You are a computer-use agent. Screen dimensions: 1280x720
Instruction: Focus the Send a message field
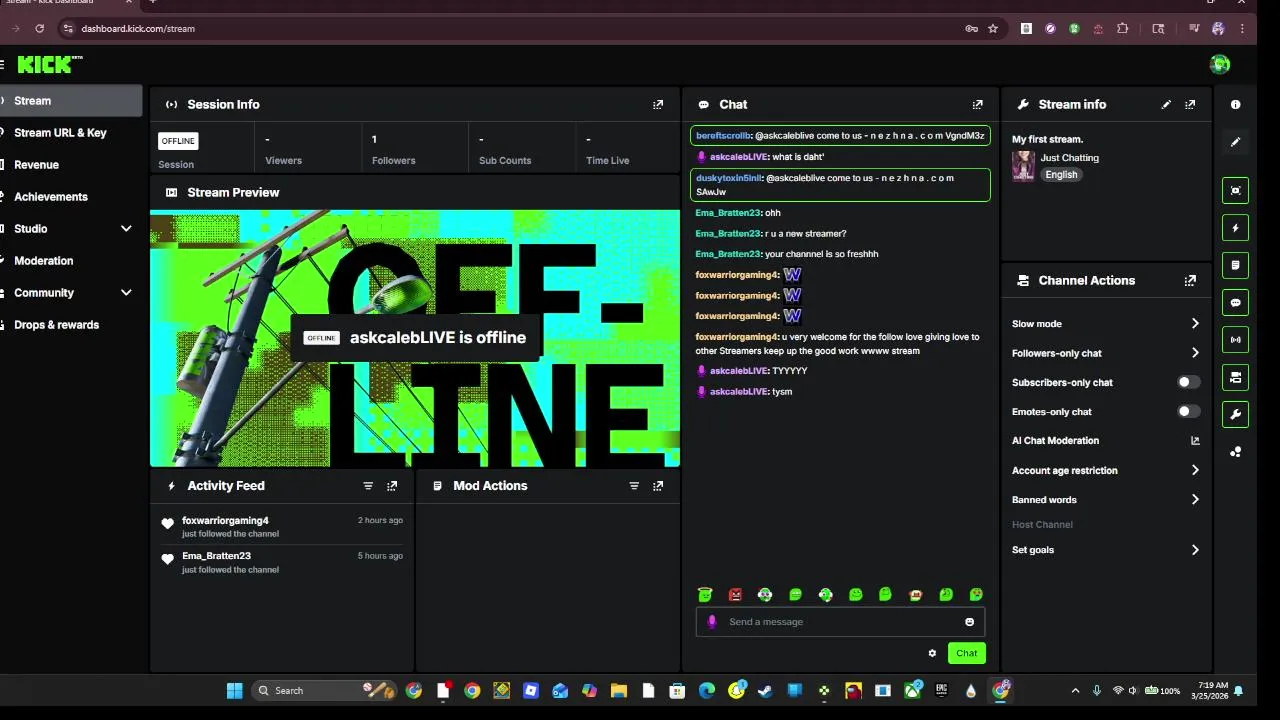[x=840, y=622]
